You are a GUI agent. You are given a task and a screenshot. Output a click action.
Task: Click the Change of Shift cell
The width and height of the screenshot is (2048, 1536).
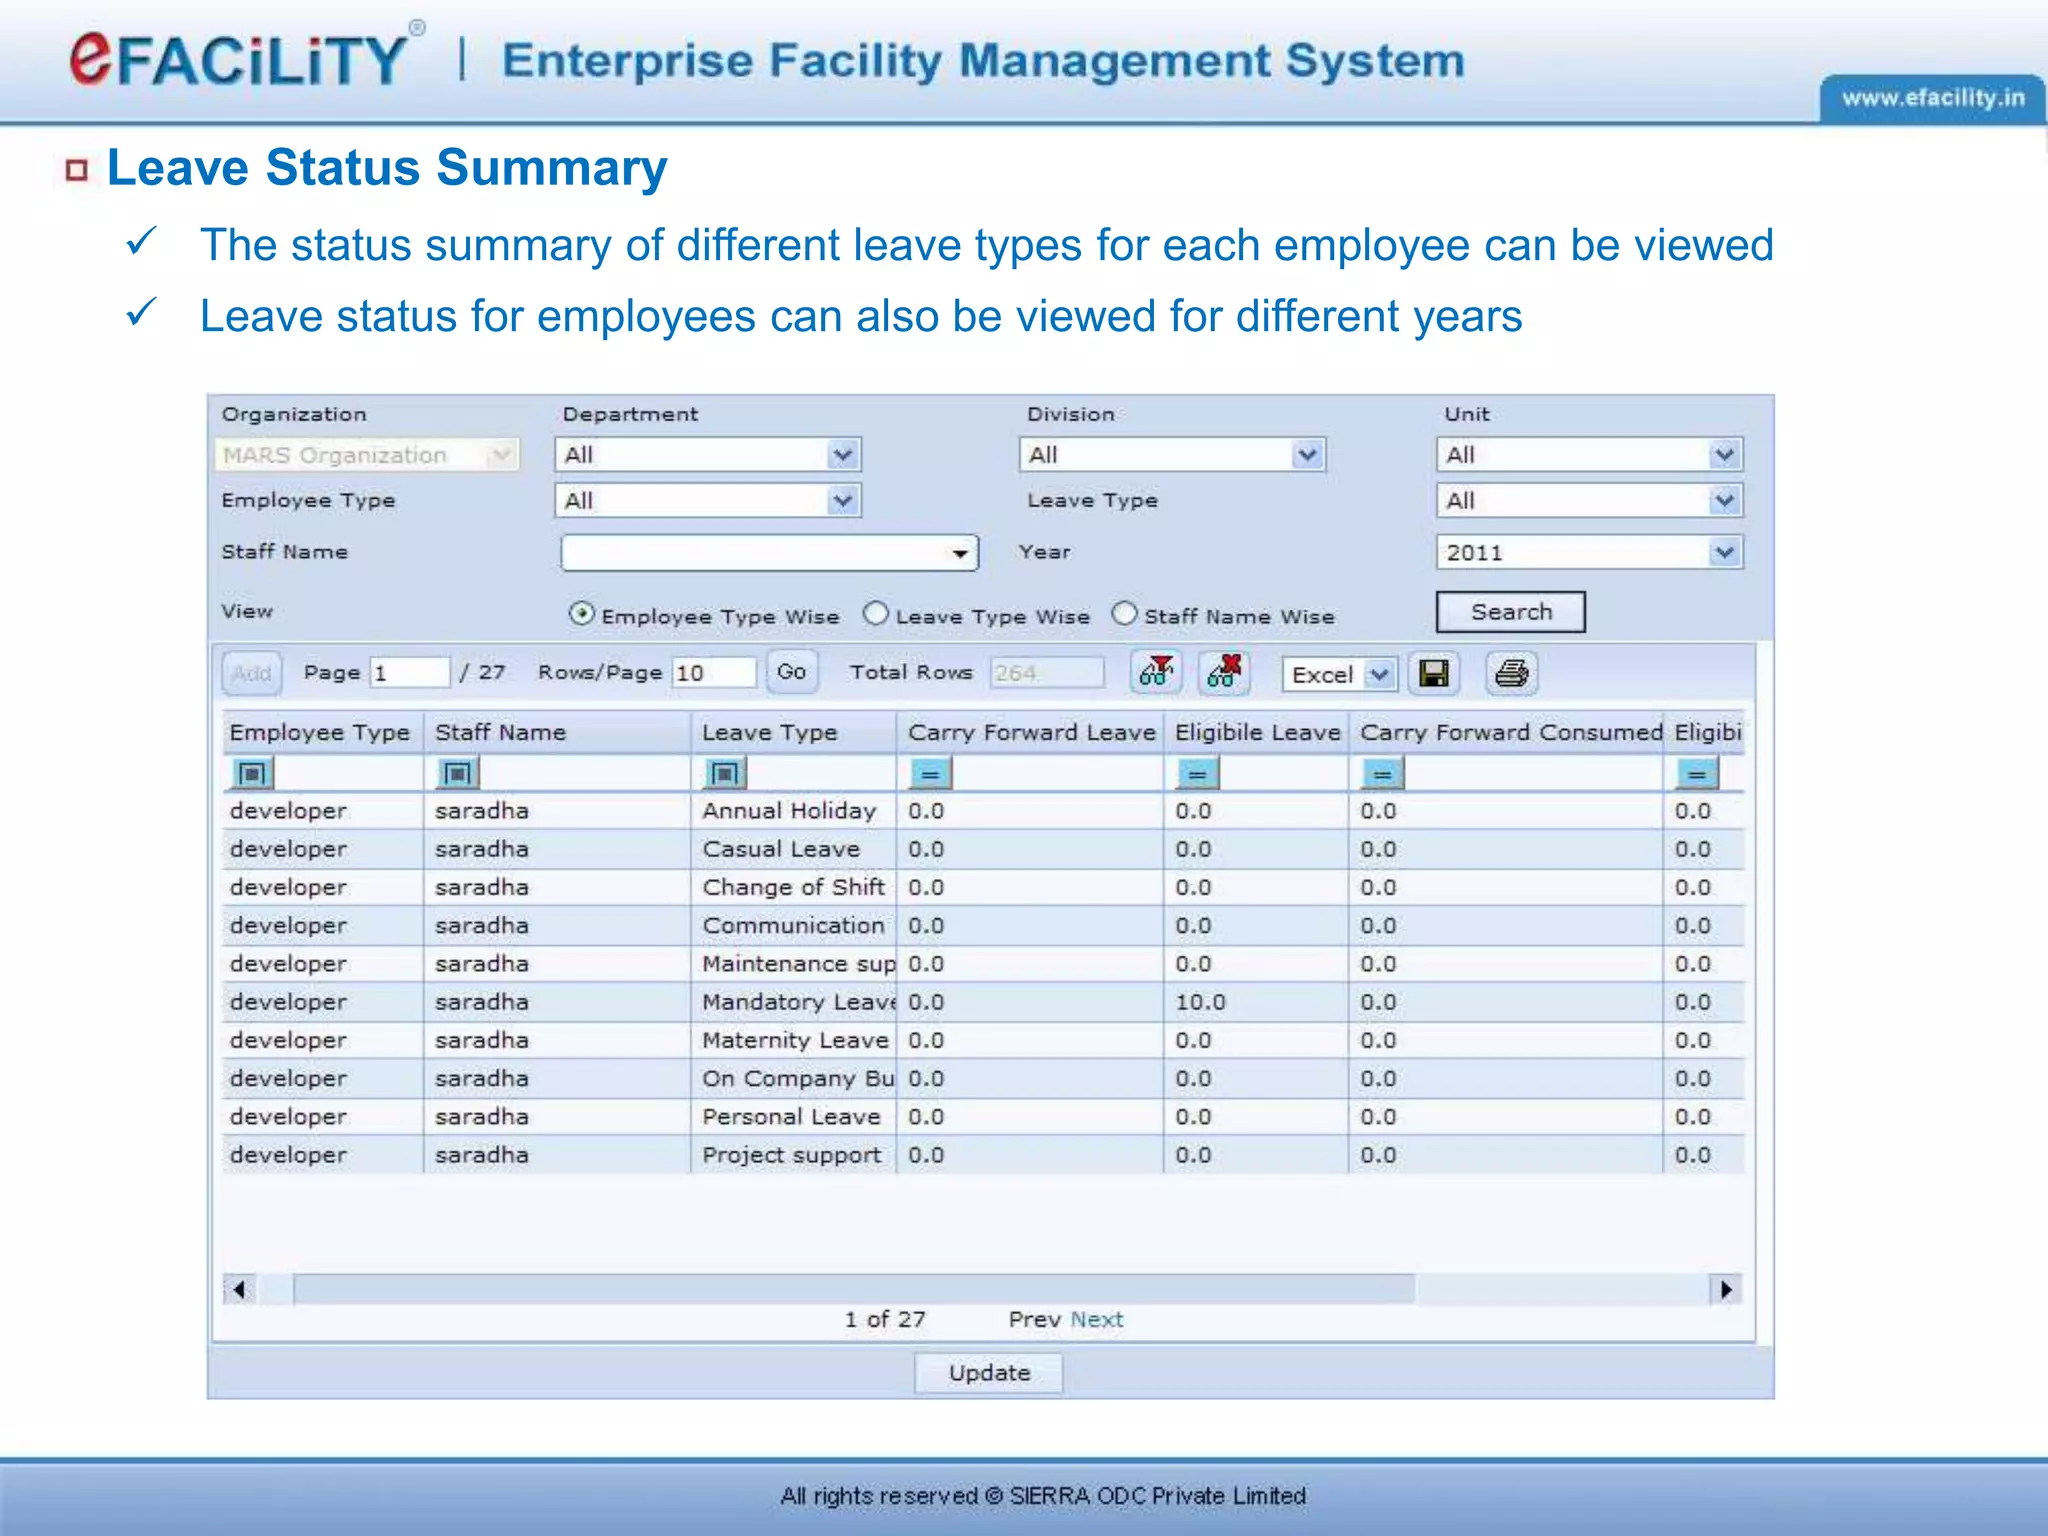793,886
